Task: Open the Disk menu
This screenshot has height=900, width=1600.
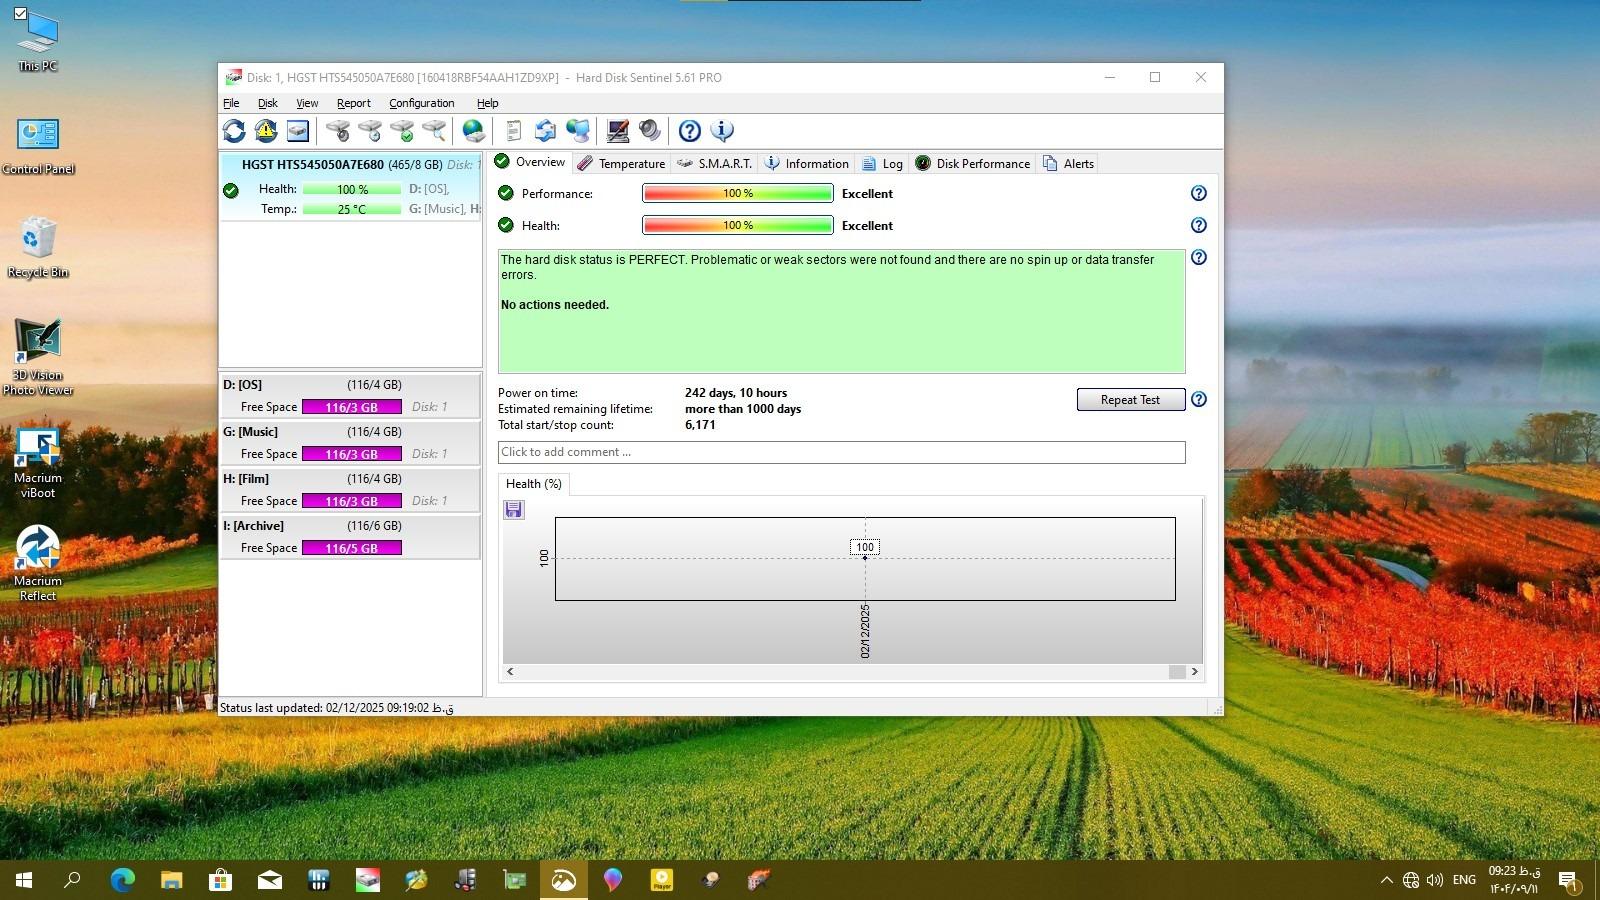Action: point(267,103)
